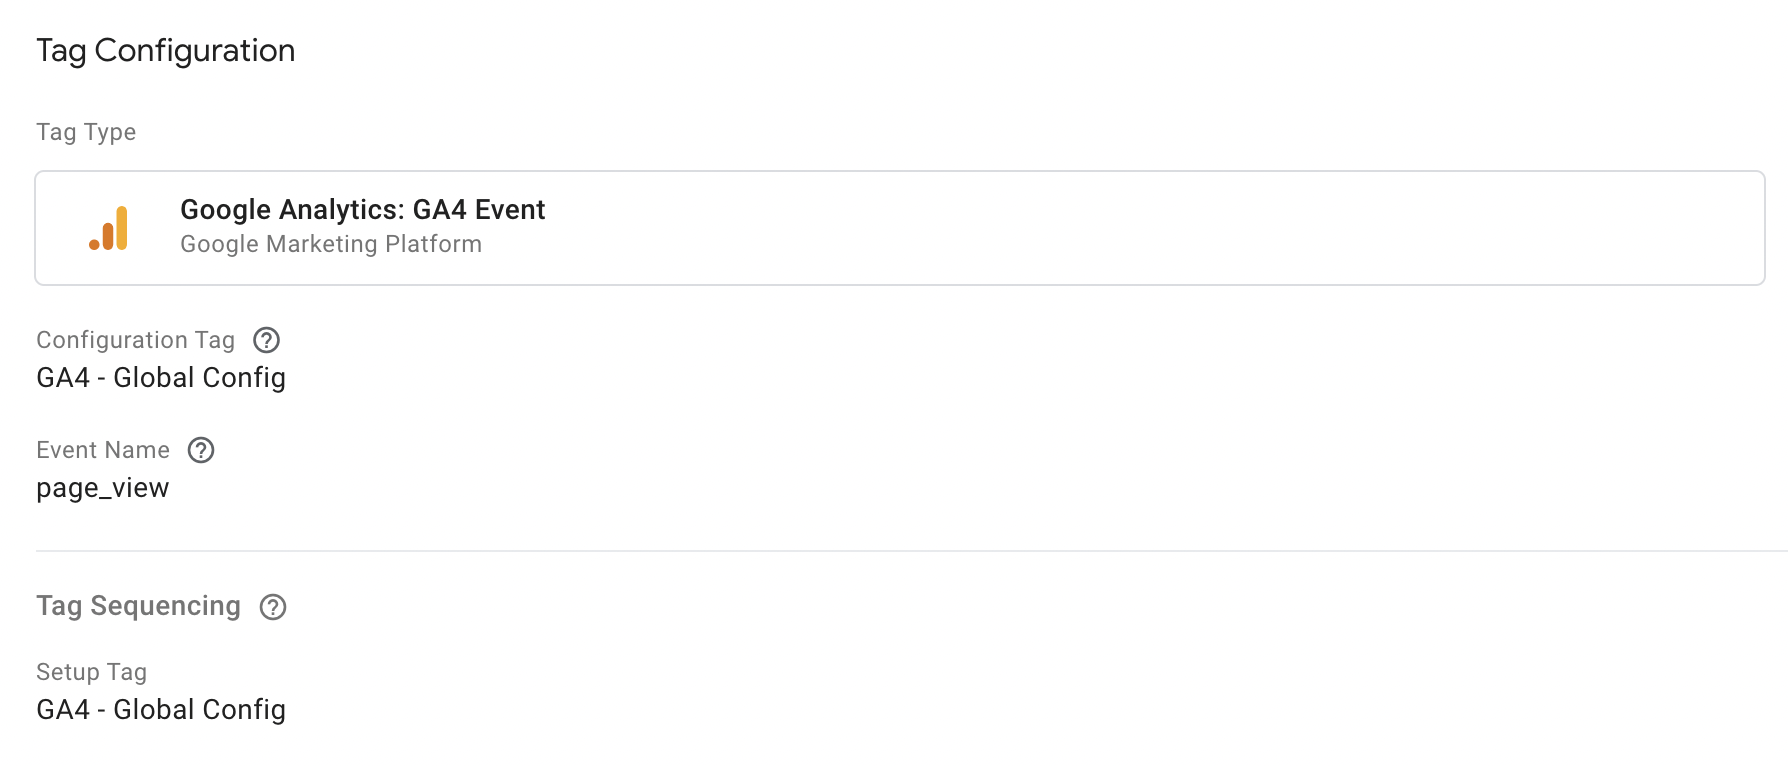Click the "Google Marketing Platform" subtitle

(330, 244)
